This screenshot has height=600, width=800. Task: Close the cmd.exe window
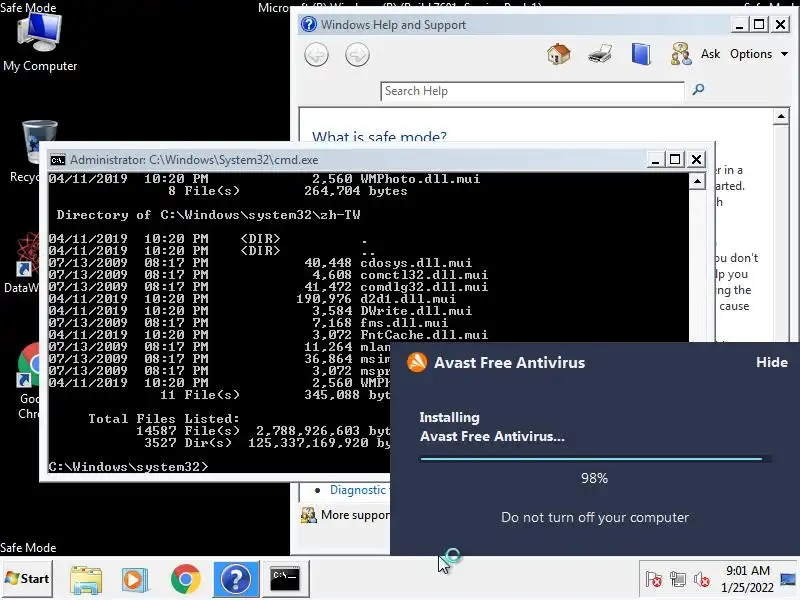[x=696, y=160]
